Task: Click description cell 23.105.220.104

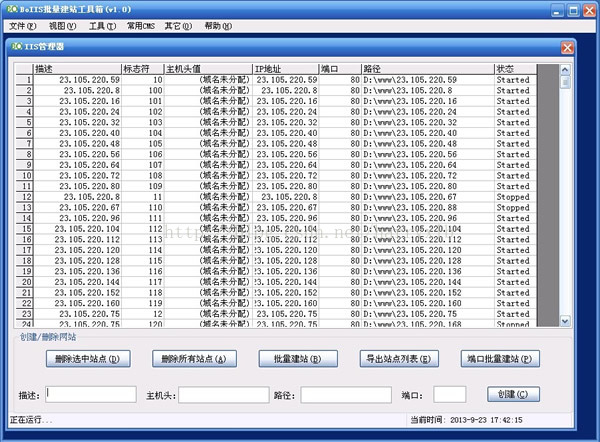Action: 77,229
